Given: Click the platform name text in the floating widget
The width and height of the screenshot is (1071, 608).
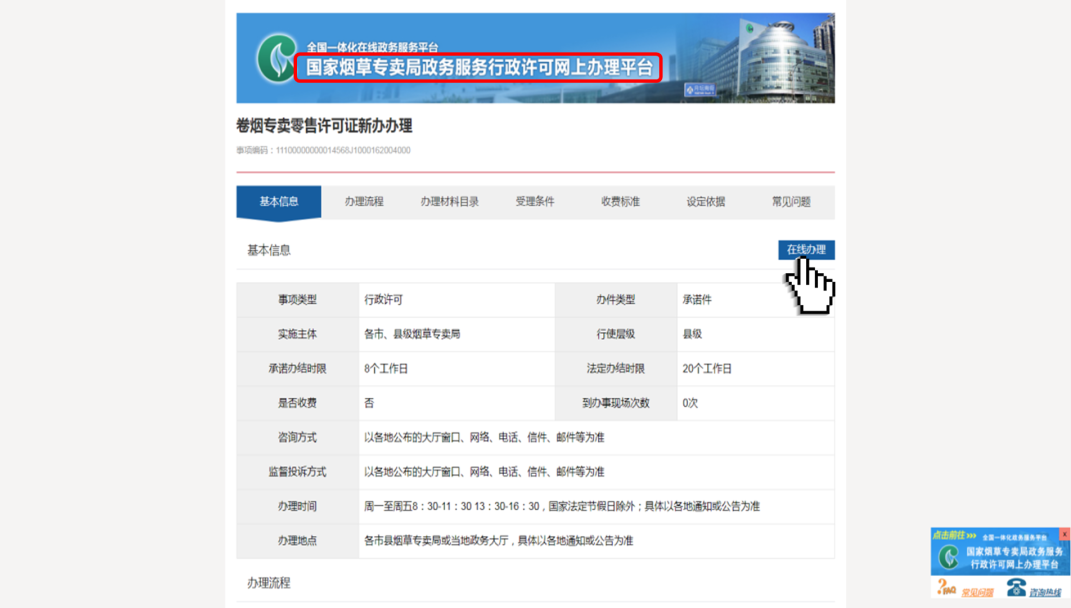Looking at the screenshot, I should 1014,557.
